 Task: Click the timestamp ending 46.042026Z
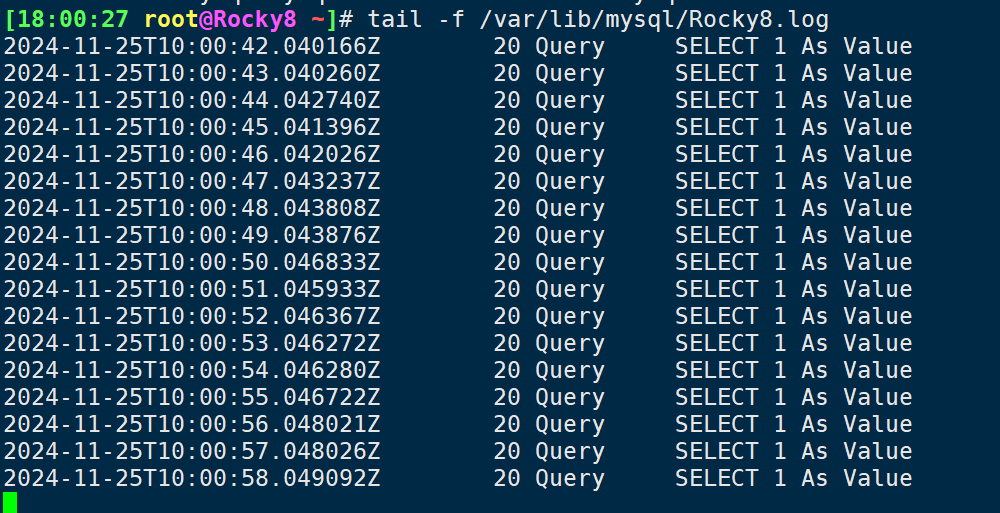pos(192,154)
